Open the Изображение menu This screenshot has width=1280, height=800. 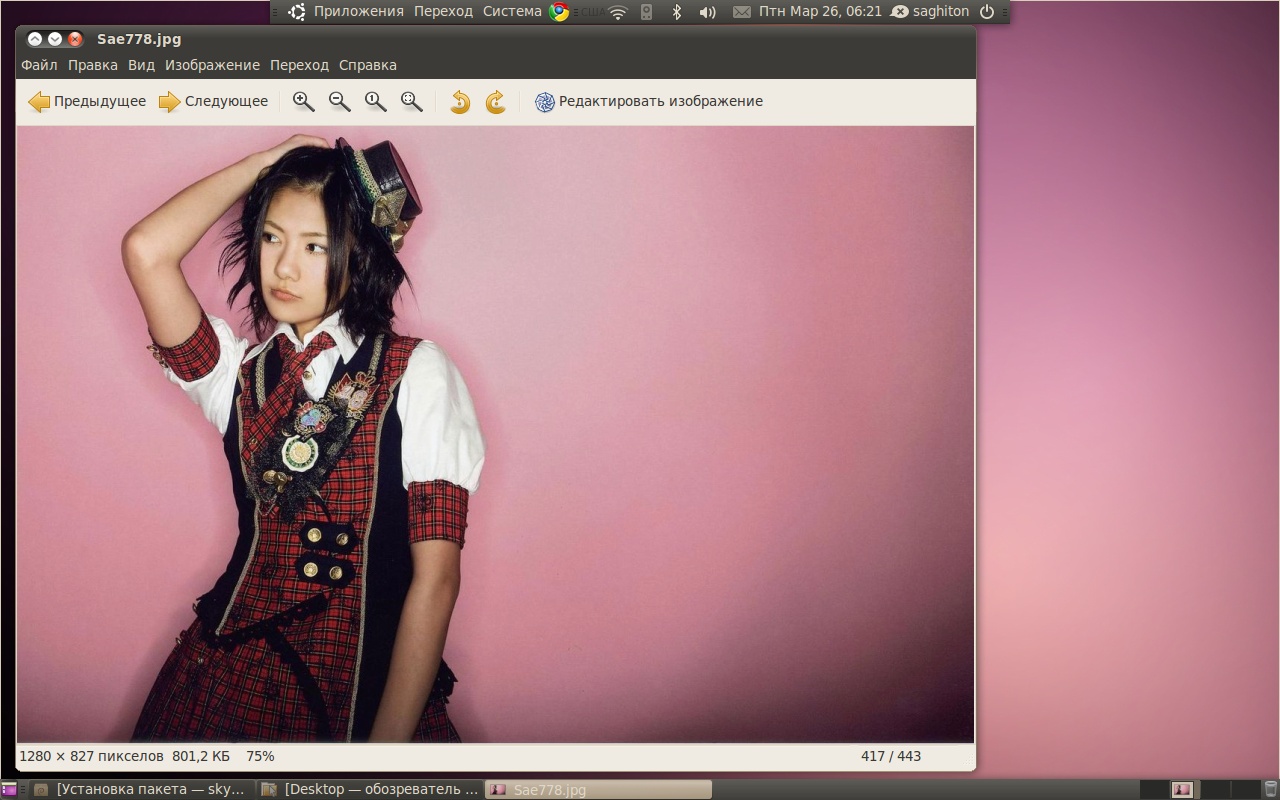(x=212, y=65)
